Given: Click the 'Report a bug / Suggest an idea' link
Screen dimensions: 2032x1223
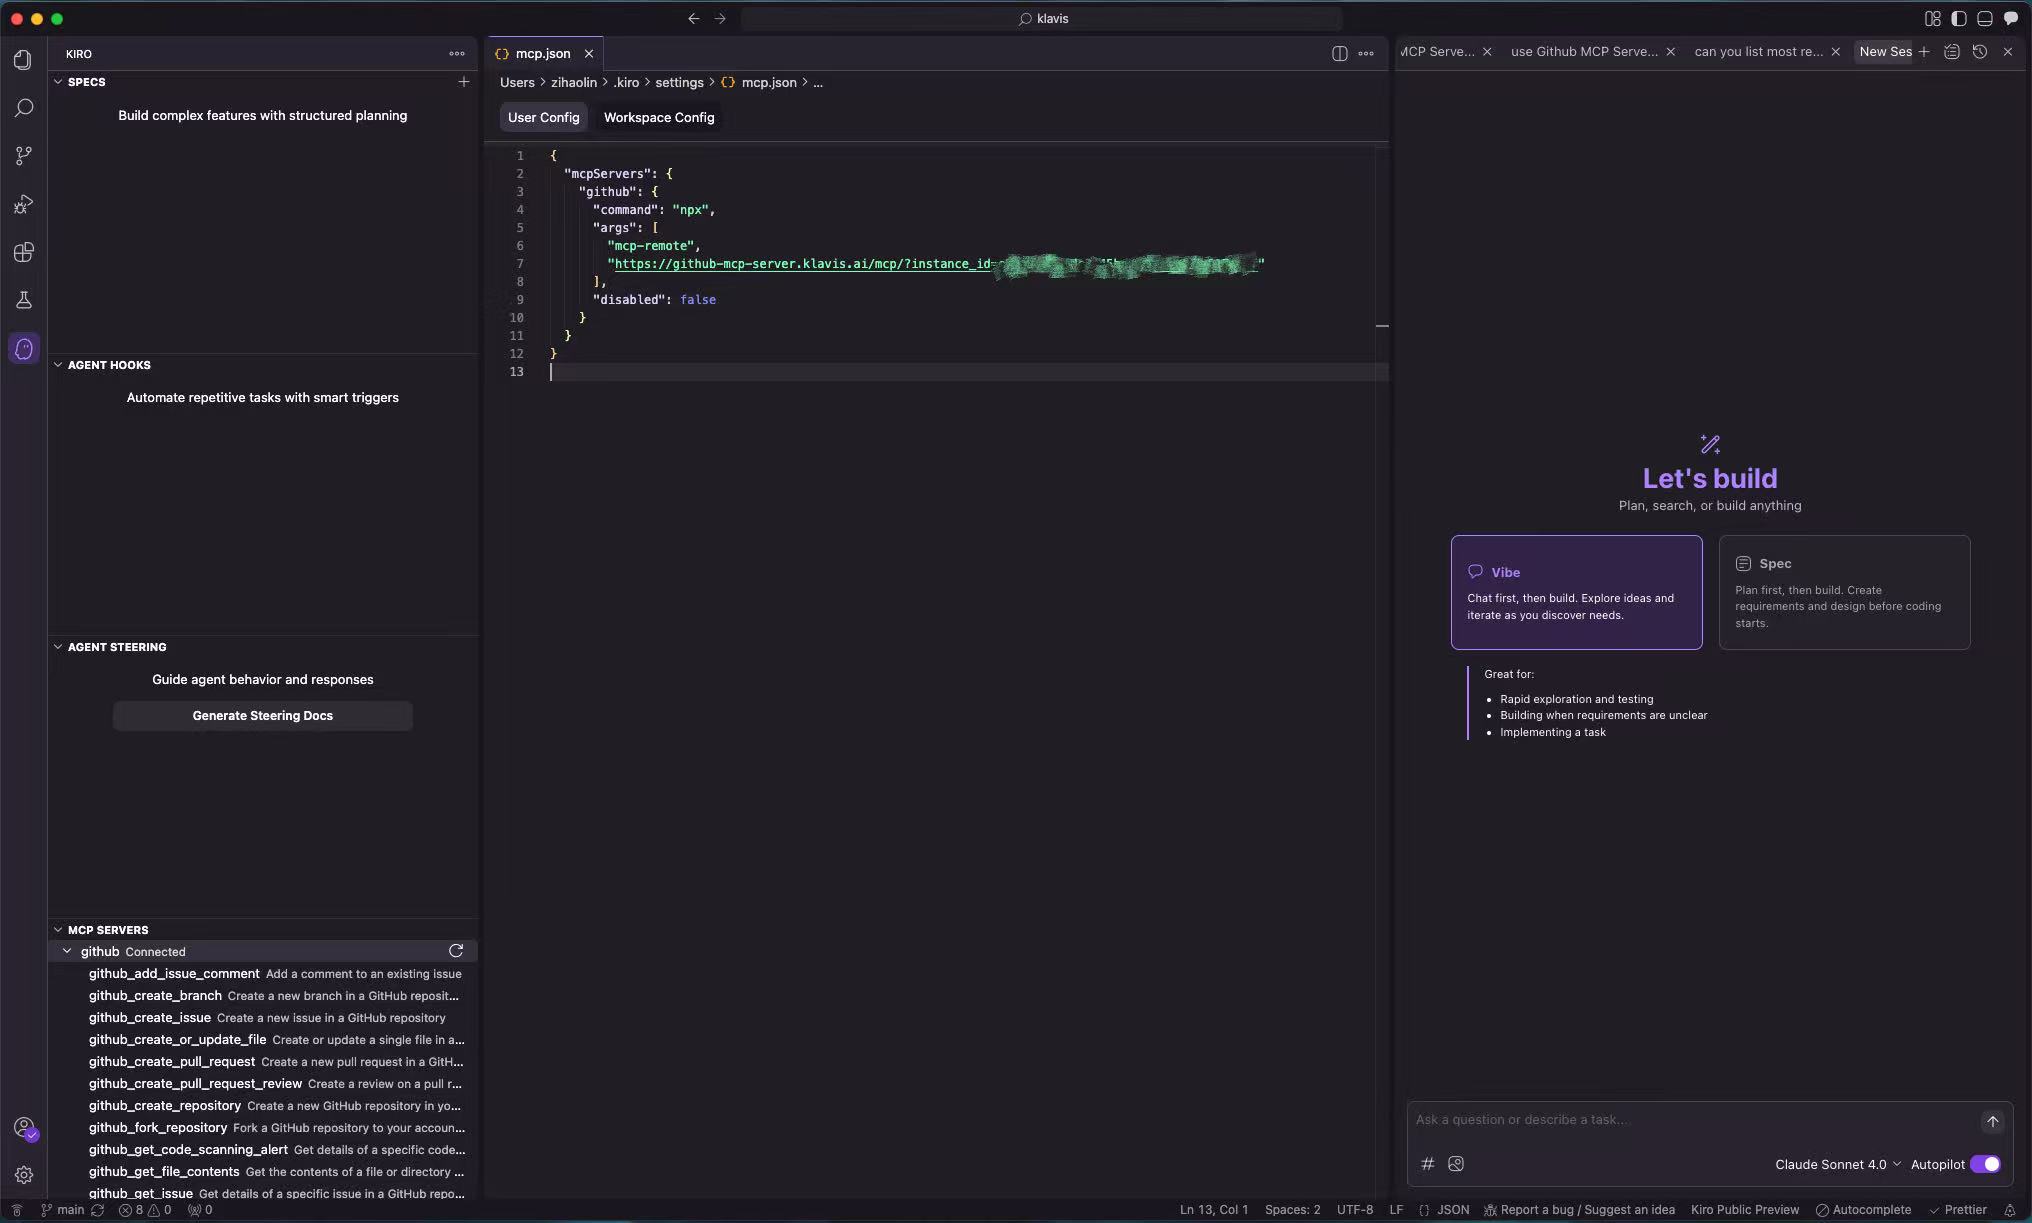Looking at the screenshot, I should [1578, 1209].
